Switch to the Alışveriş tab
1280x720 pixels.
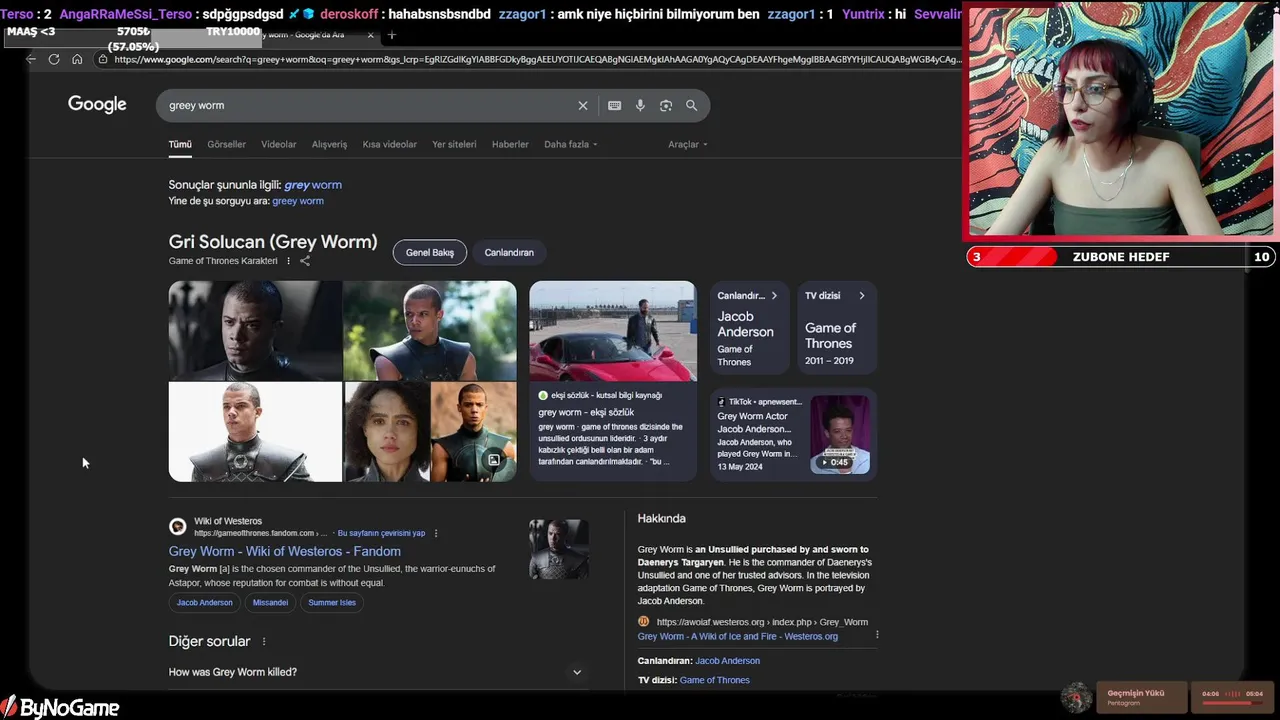[x=329, y=144]
